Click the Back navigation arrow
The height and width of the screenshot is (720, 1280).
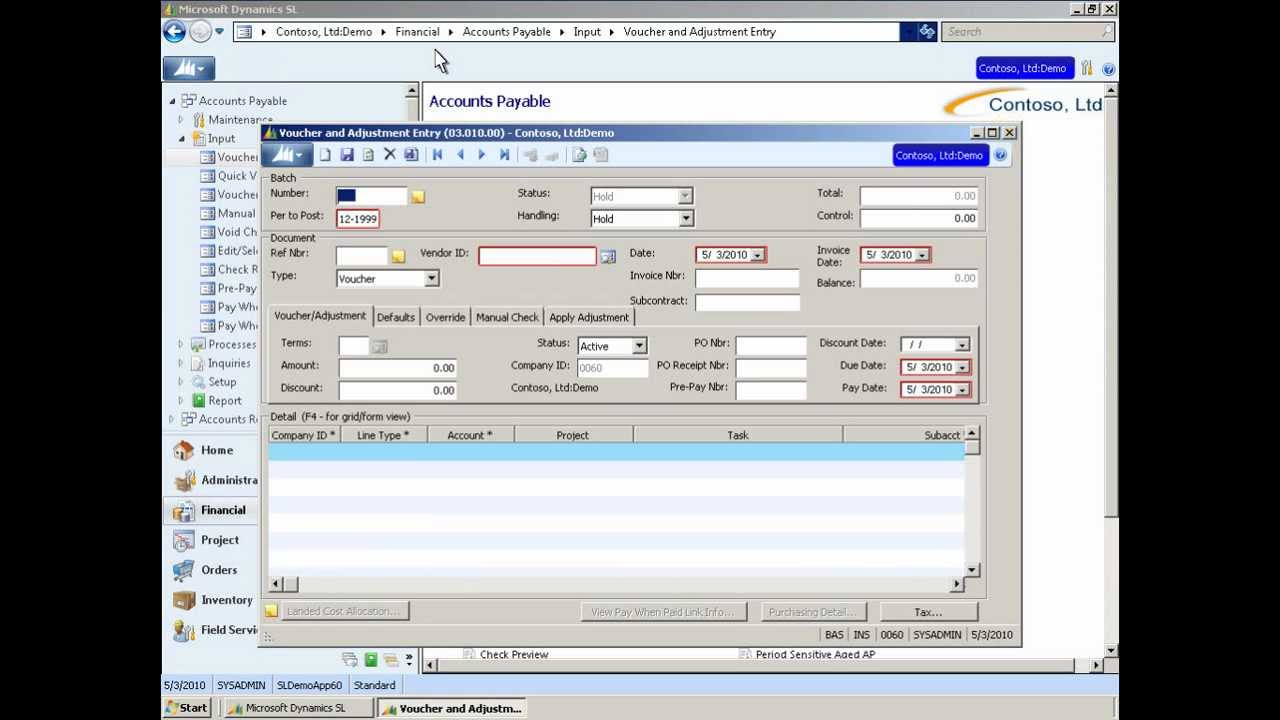[174, 32]
